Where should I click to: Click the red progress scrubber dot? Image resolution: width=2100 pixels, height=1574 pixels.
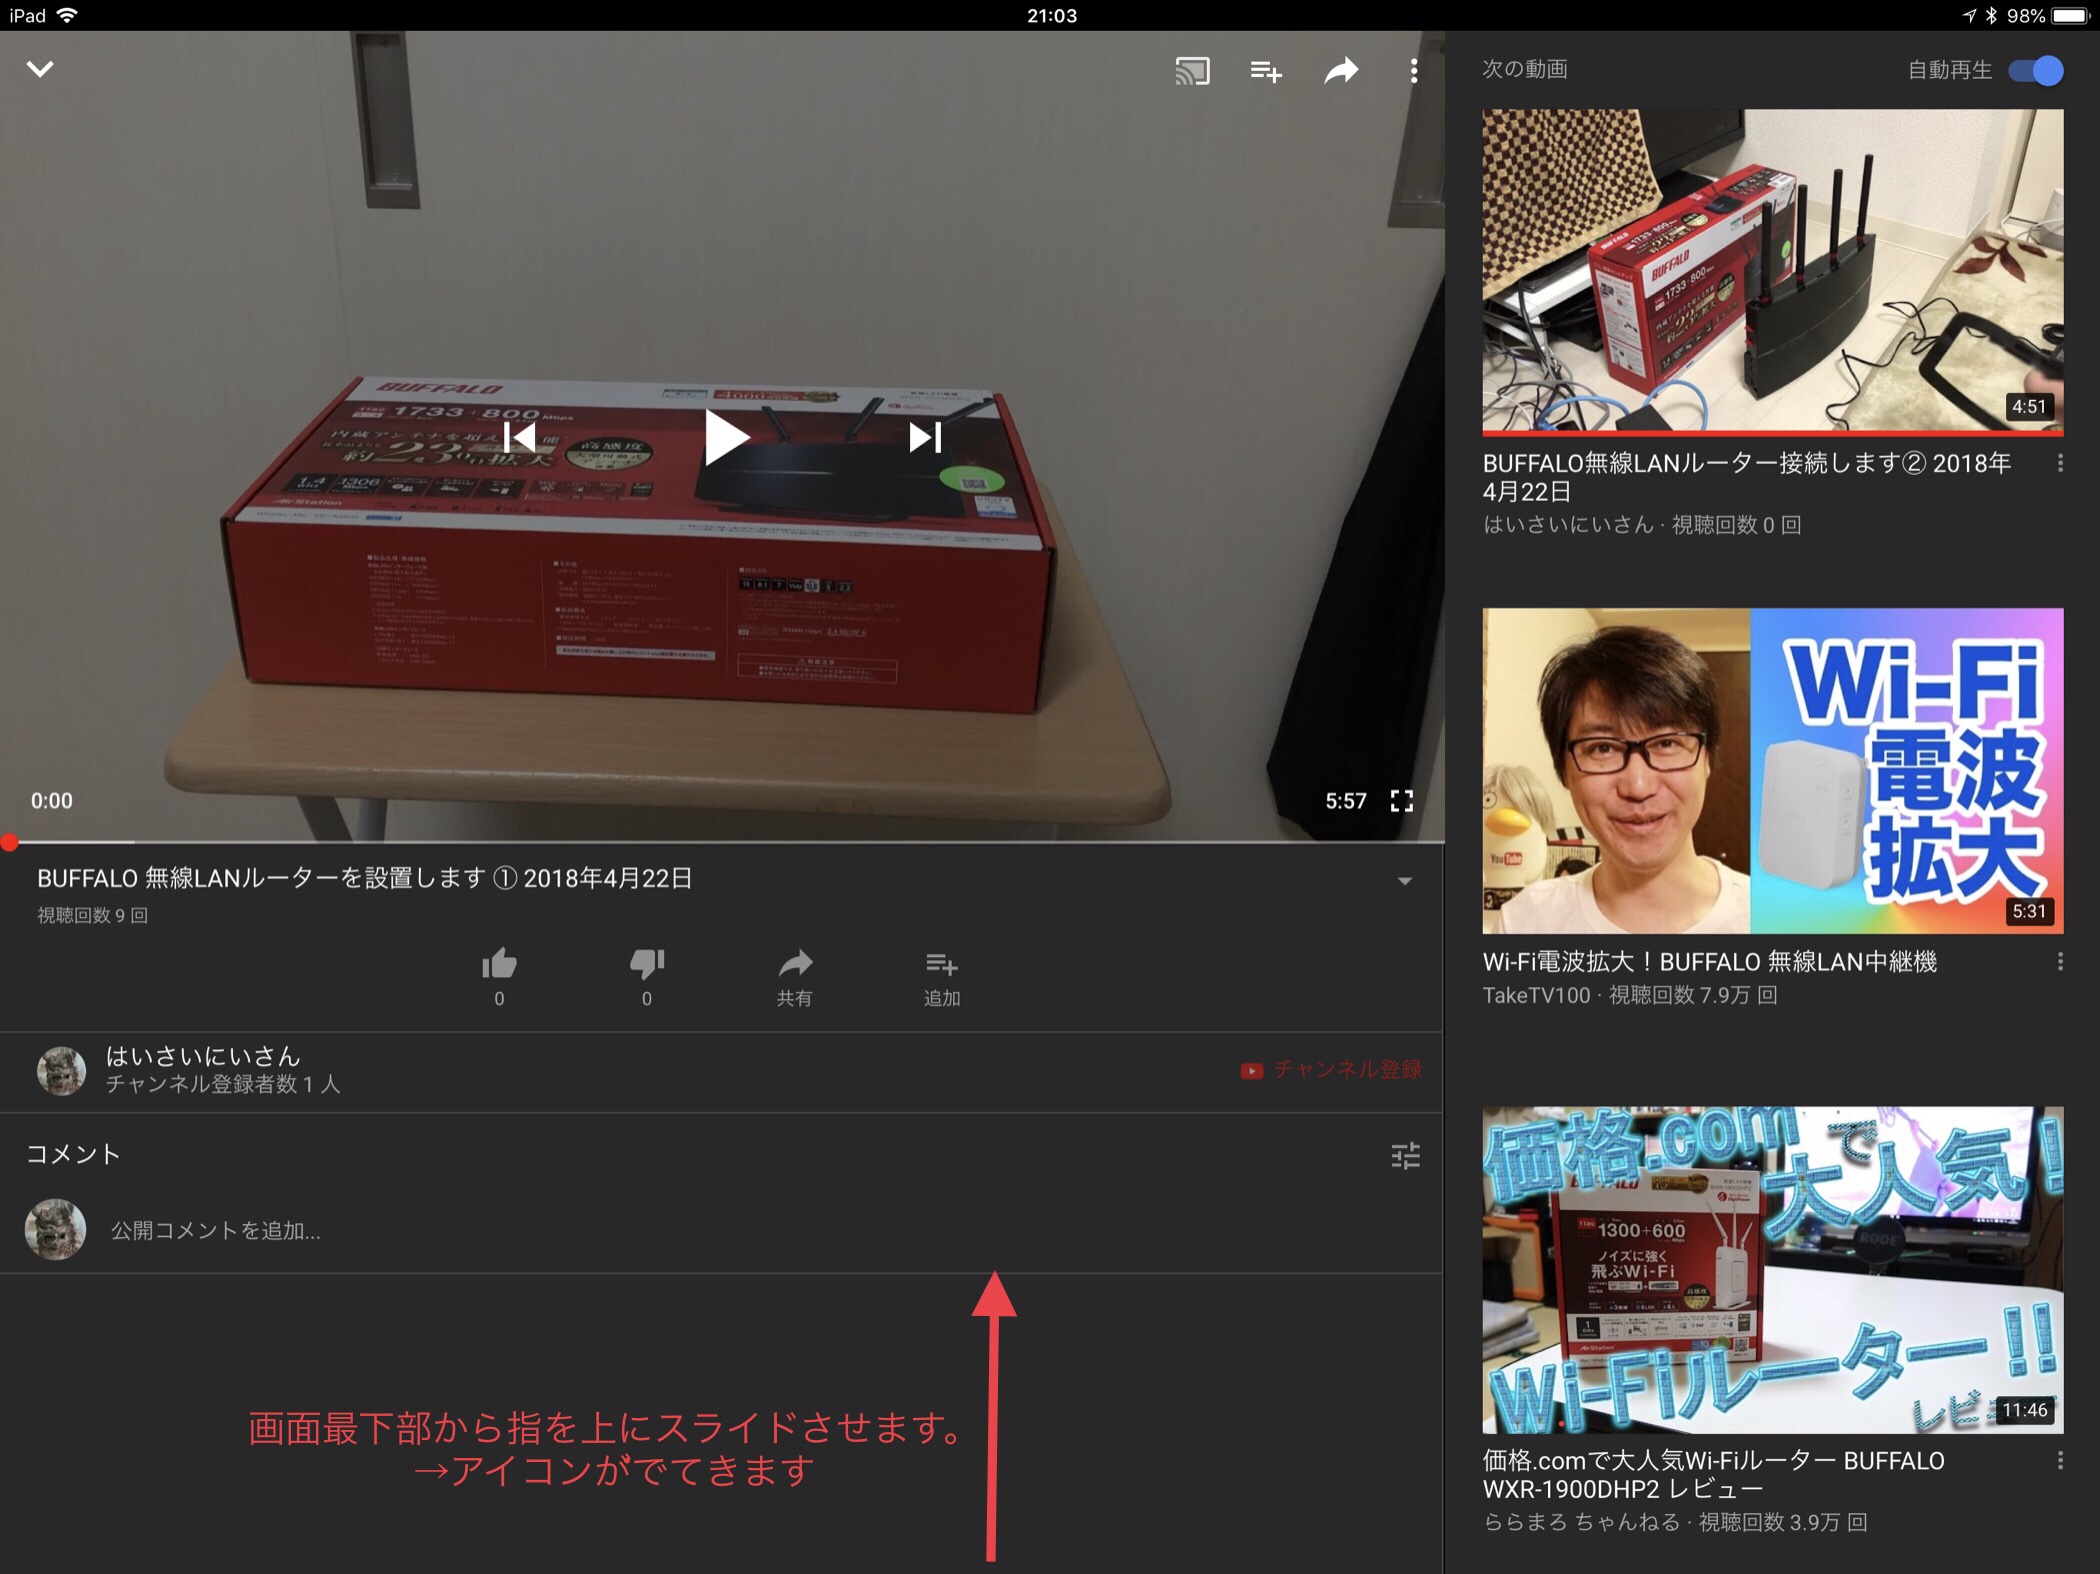(9, 843)
